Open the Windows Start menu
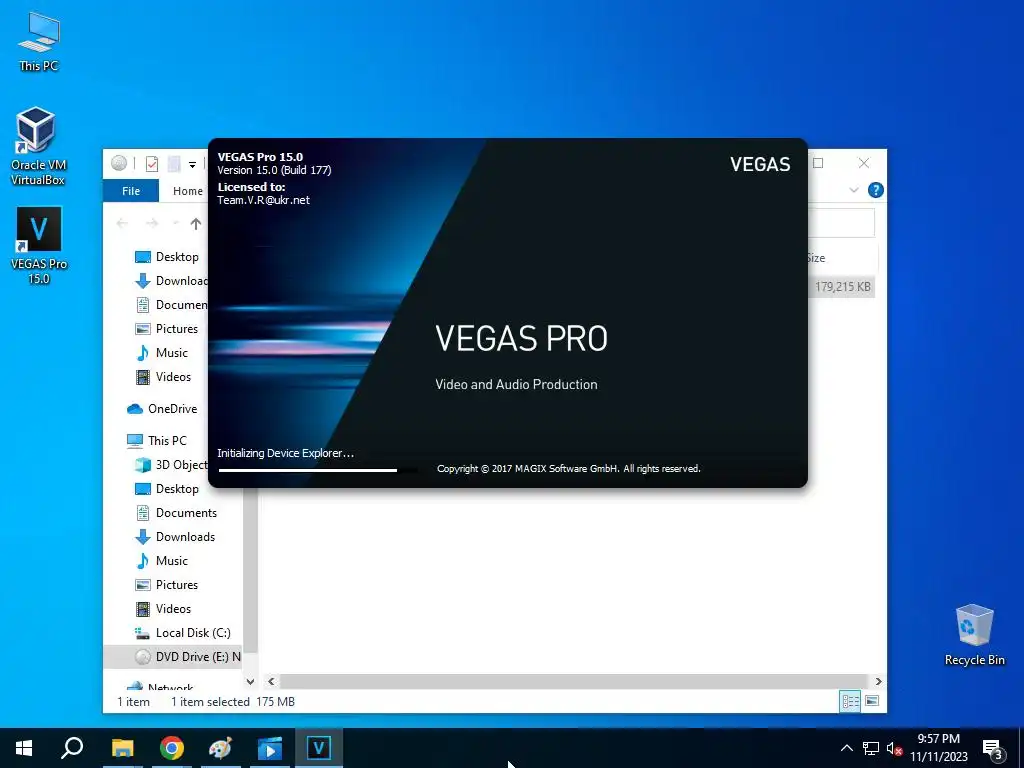This screenshot has width=1024, height=768. click(x=24, y=748)
